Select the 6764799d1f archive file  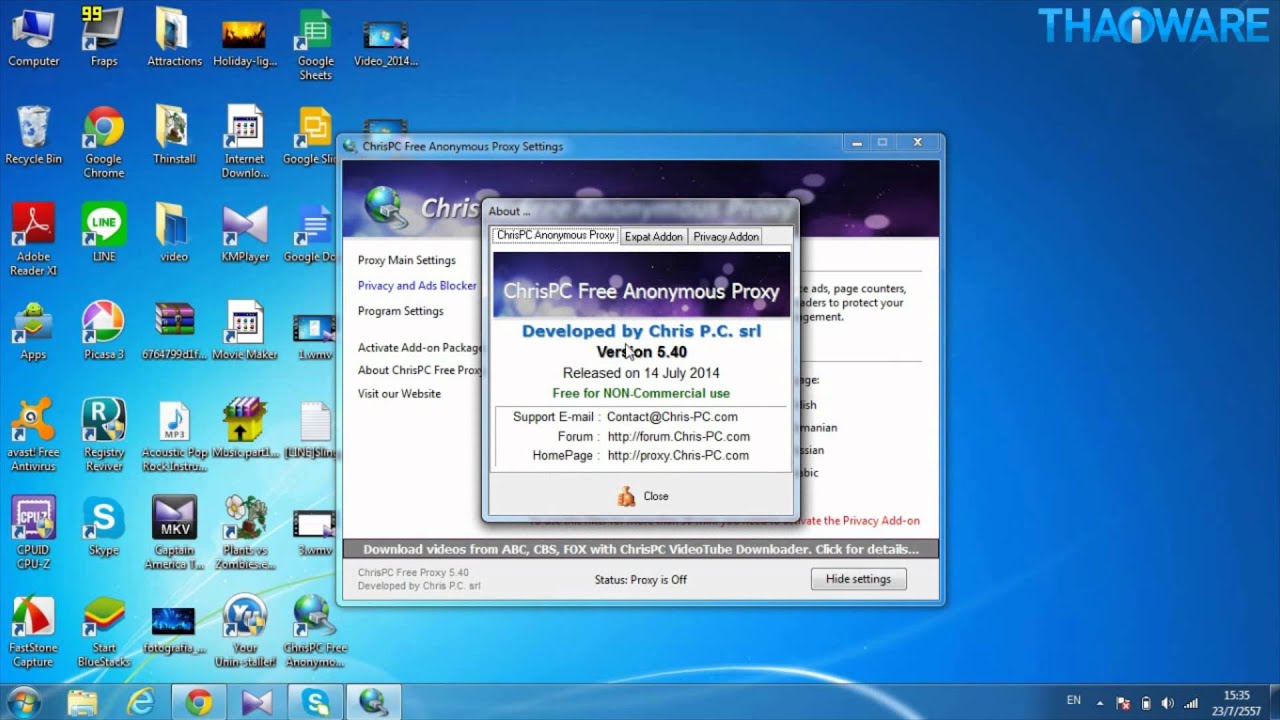tap(174, 331)
